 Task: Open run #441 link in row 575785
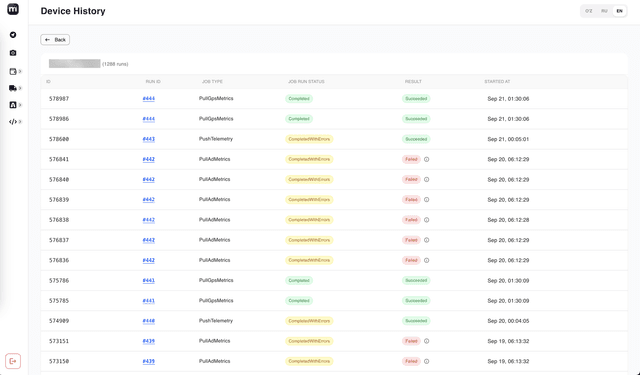pyautogui.click(x=149, y=301)
